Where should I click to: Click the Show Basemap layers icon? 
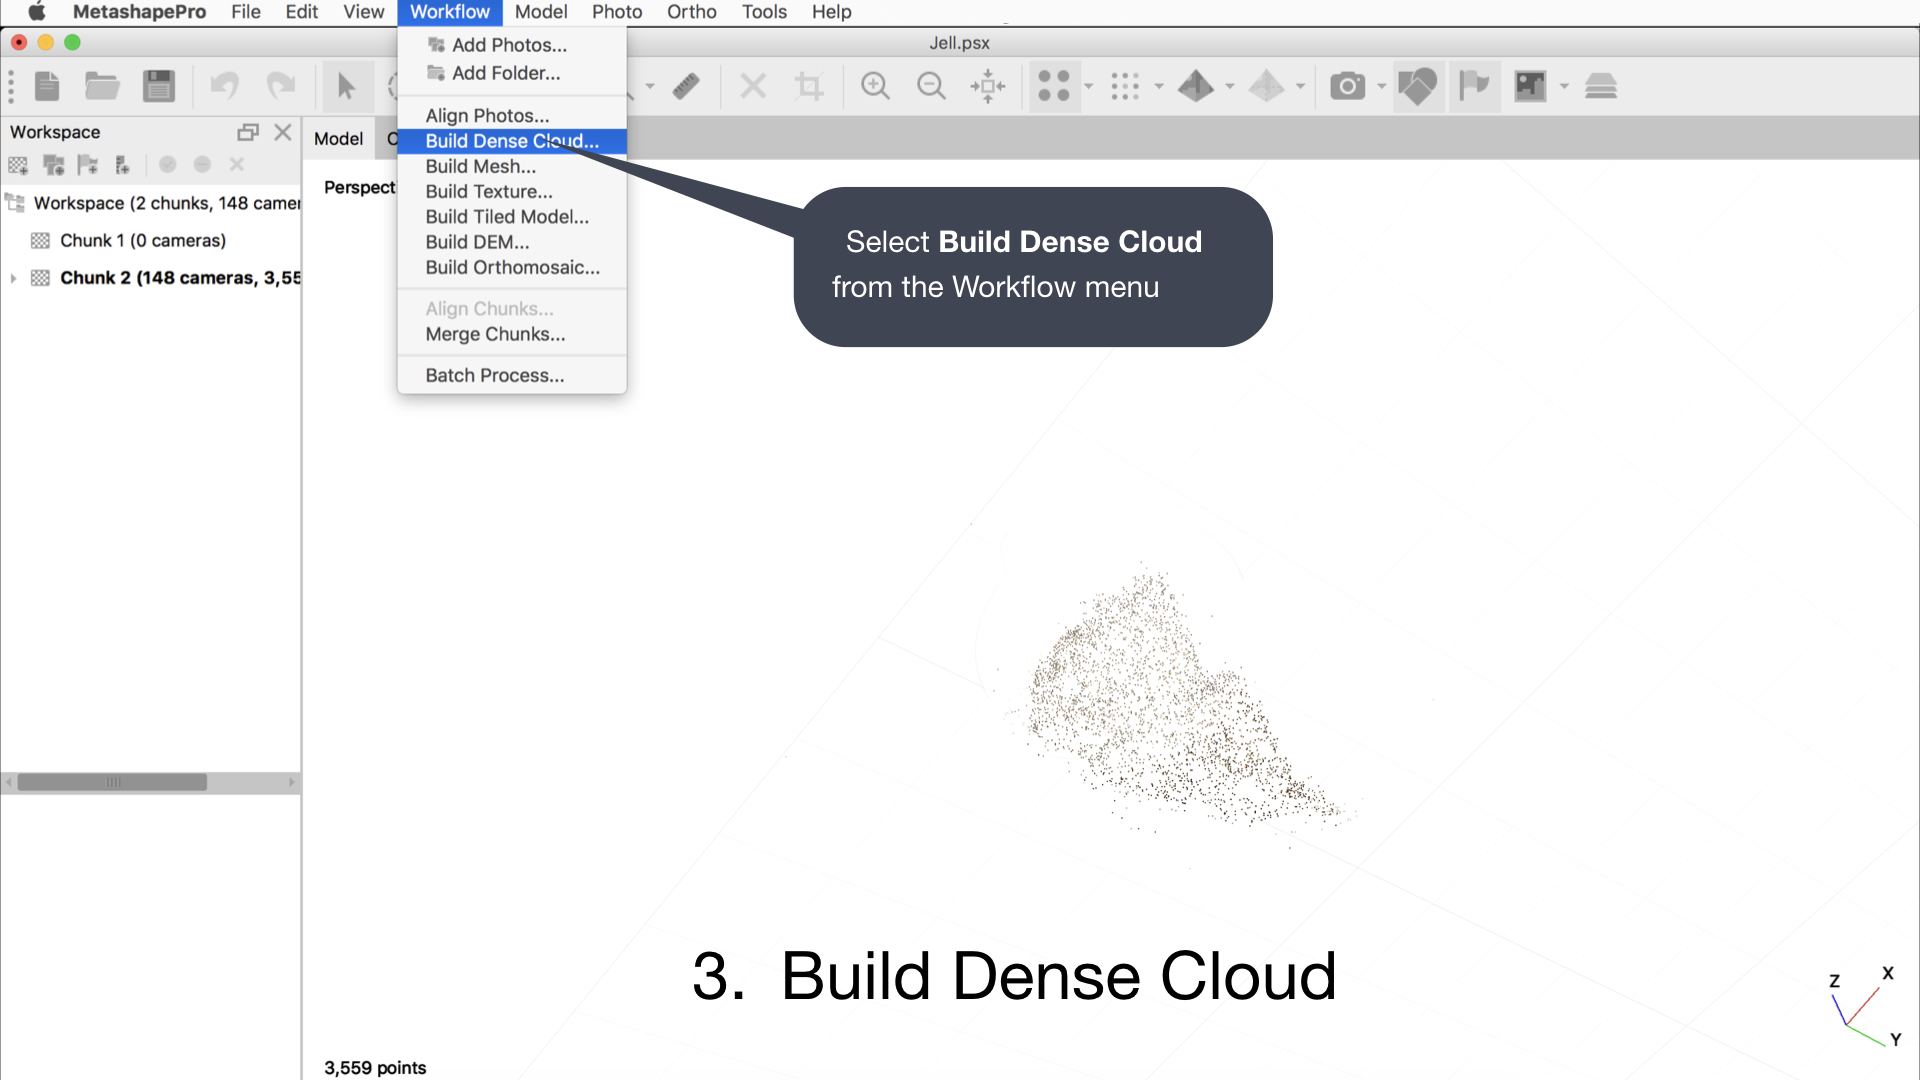[x=1601, y=86]
